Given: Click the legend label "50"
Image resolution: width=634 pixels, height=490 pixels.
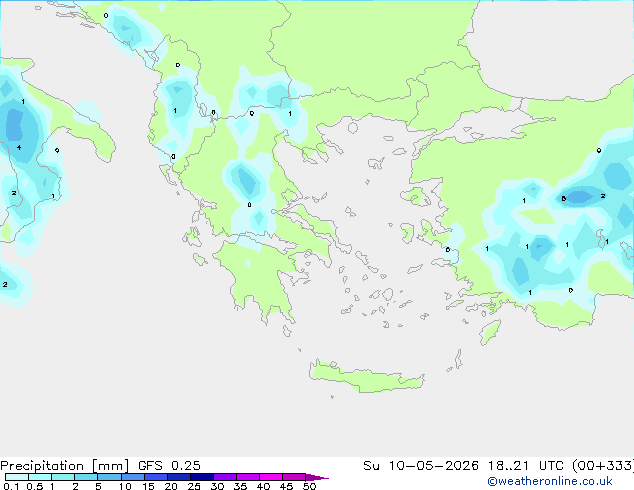Looking at the screenshot, I should [310, 486].
